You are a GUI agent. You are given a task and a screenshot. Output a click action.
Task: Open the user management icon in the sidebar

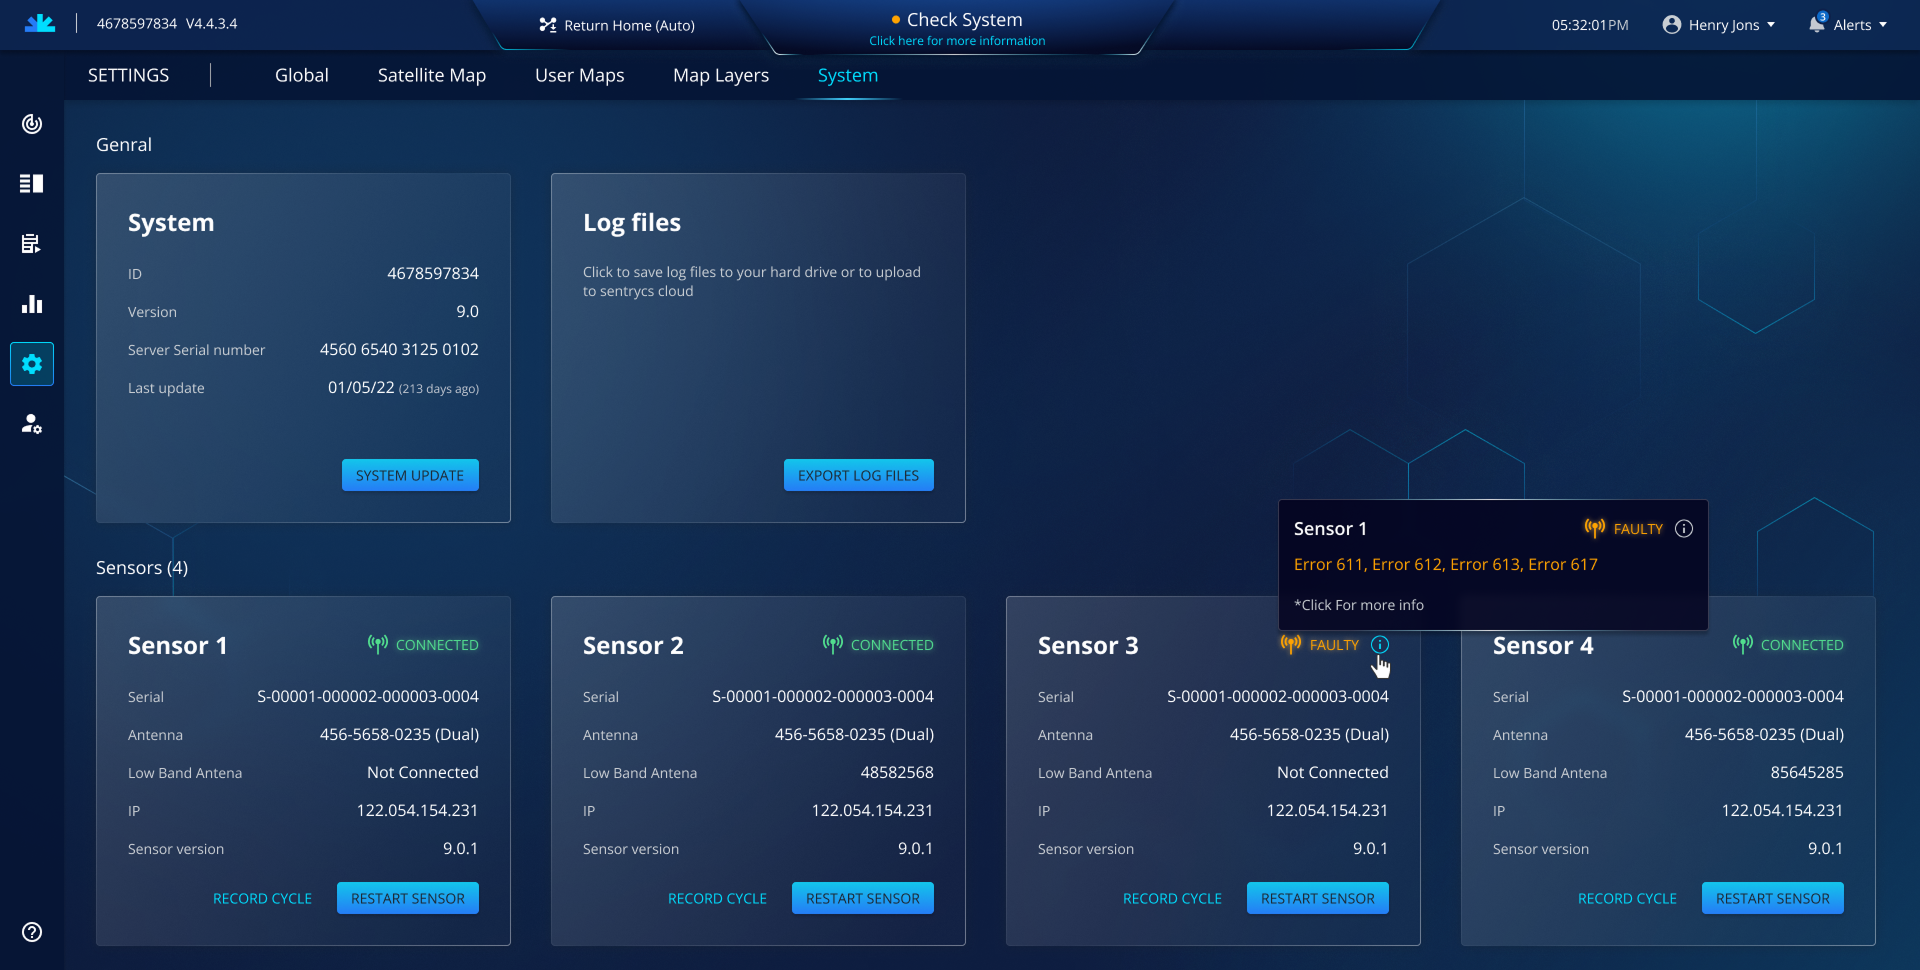32,424
